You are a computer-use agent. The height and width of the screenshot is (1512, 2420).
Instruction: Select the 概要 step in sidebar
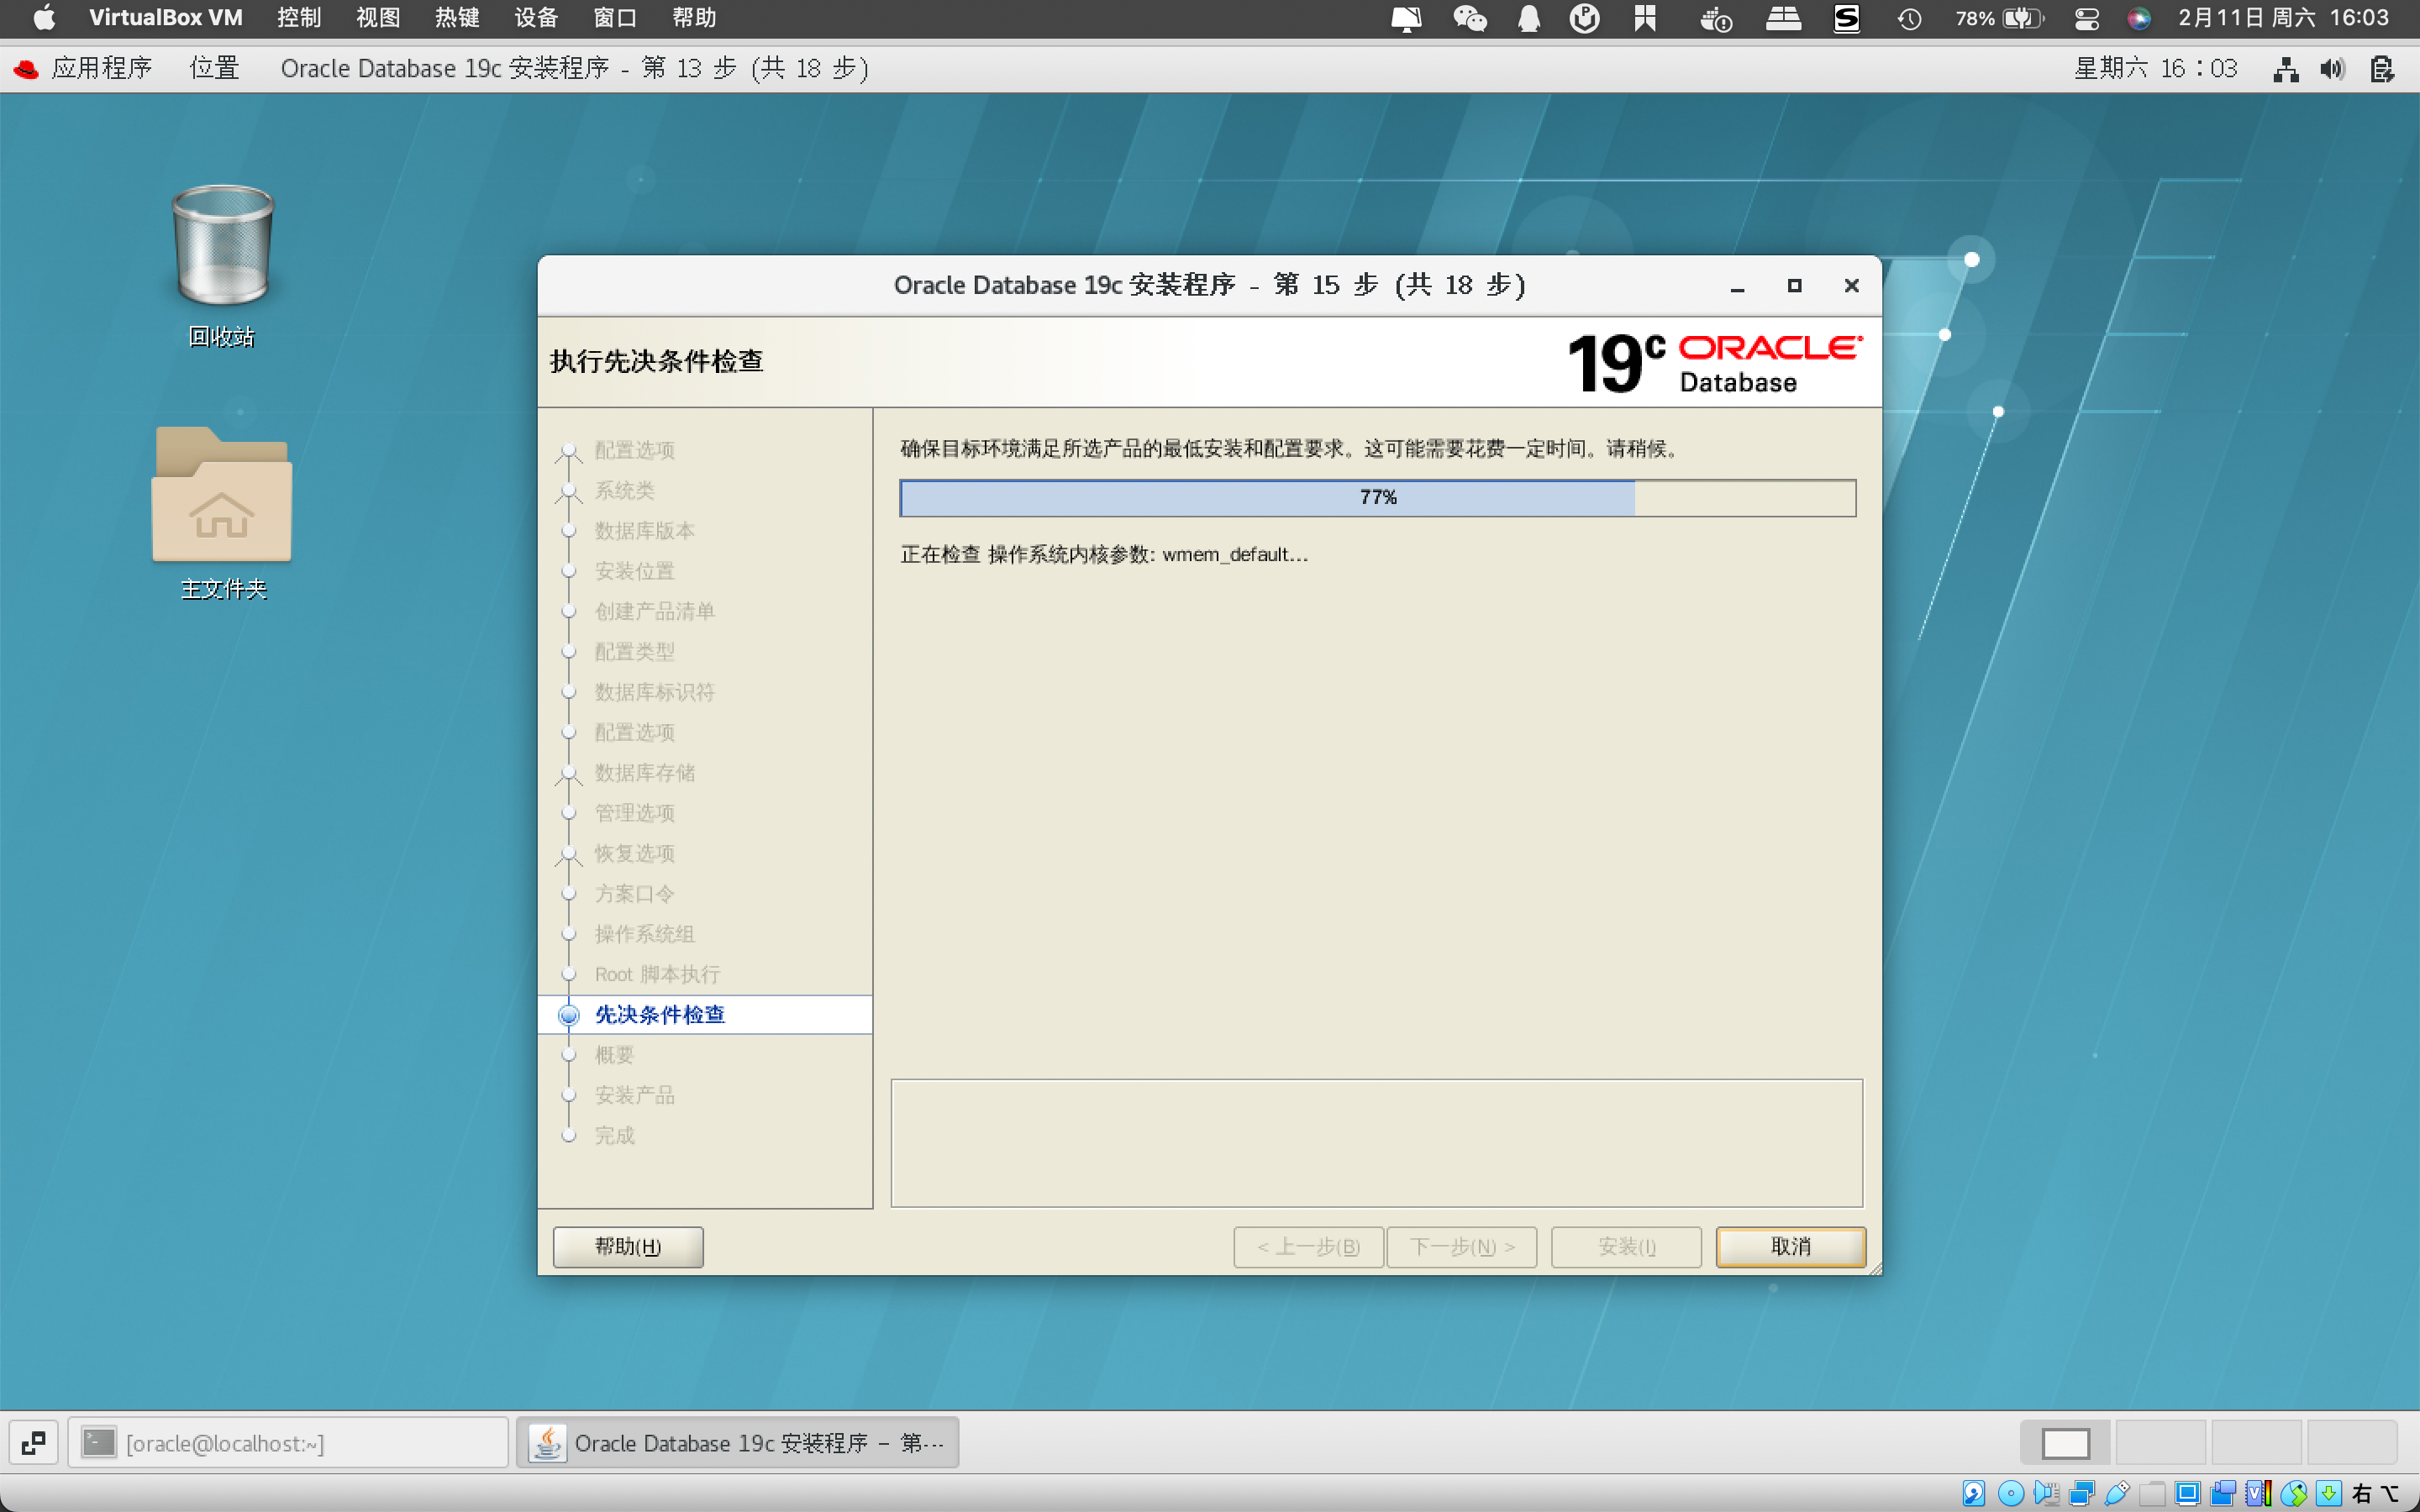point(614,1054)
